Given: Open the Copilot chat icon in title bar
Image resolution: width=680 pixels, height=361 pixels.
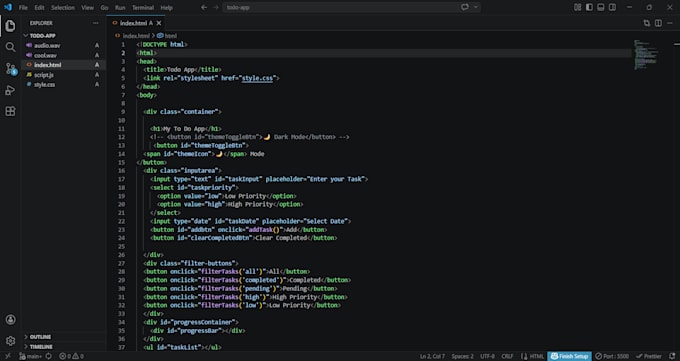Looking at the screenshot, I should coord(465,7).
